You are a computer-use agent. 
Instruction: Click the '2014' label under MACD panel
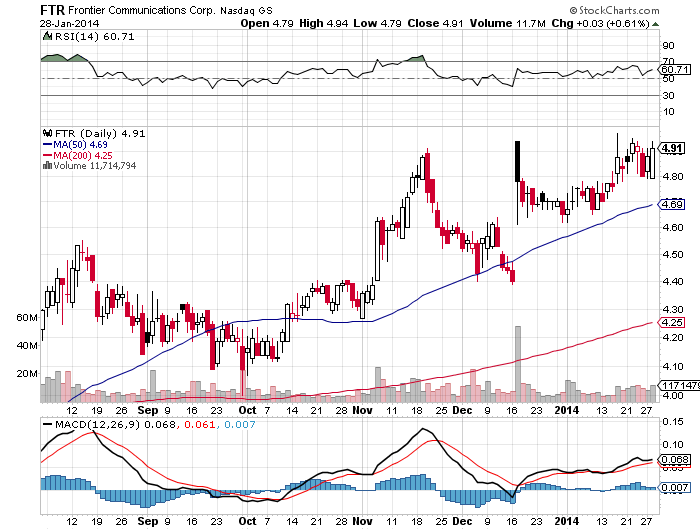(567, 521)
